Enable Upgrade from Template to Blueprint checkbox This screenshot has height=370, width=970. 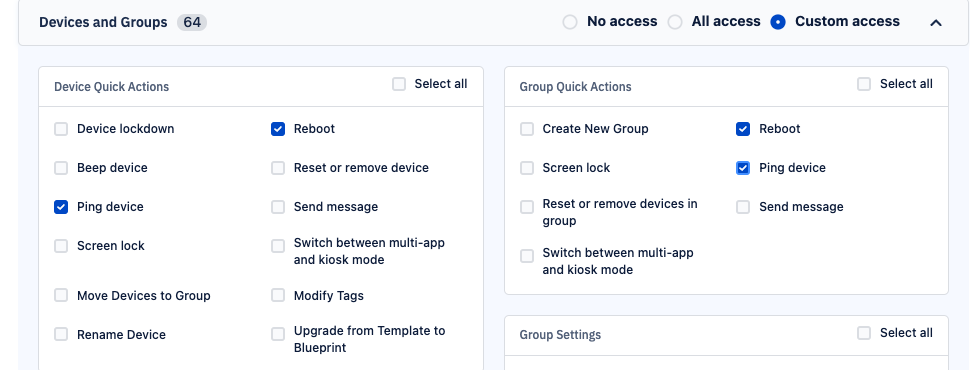(278, 334)
